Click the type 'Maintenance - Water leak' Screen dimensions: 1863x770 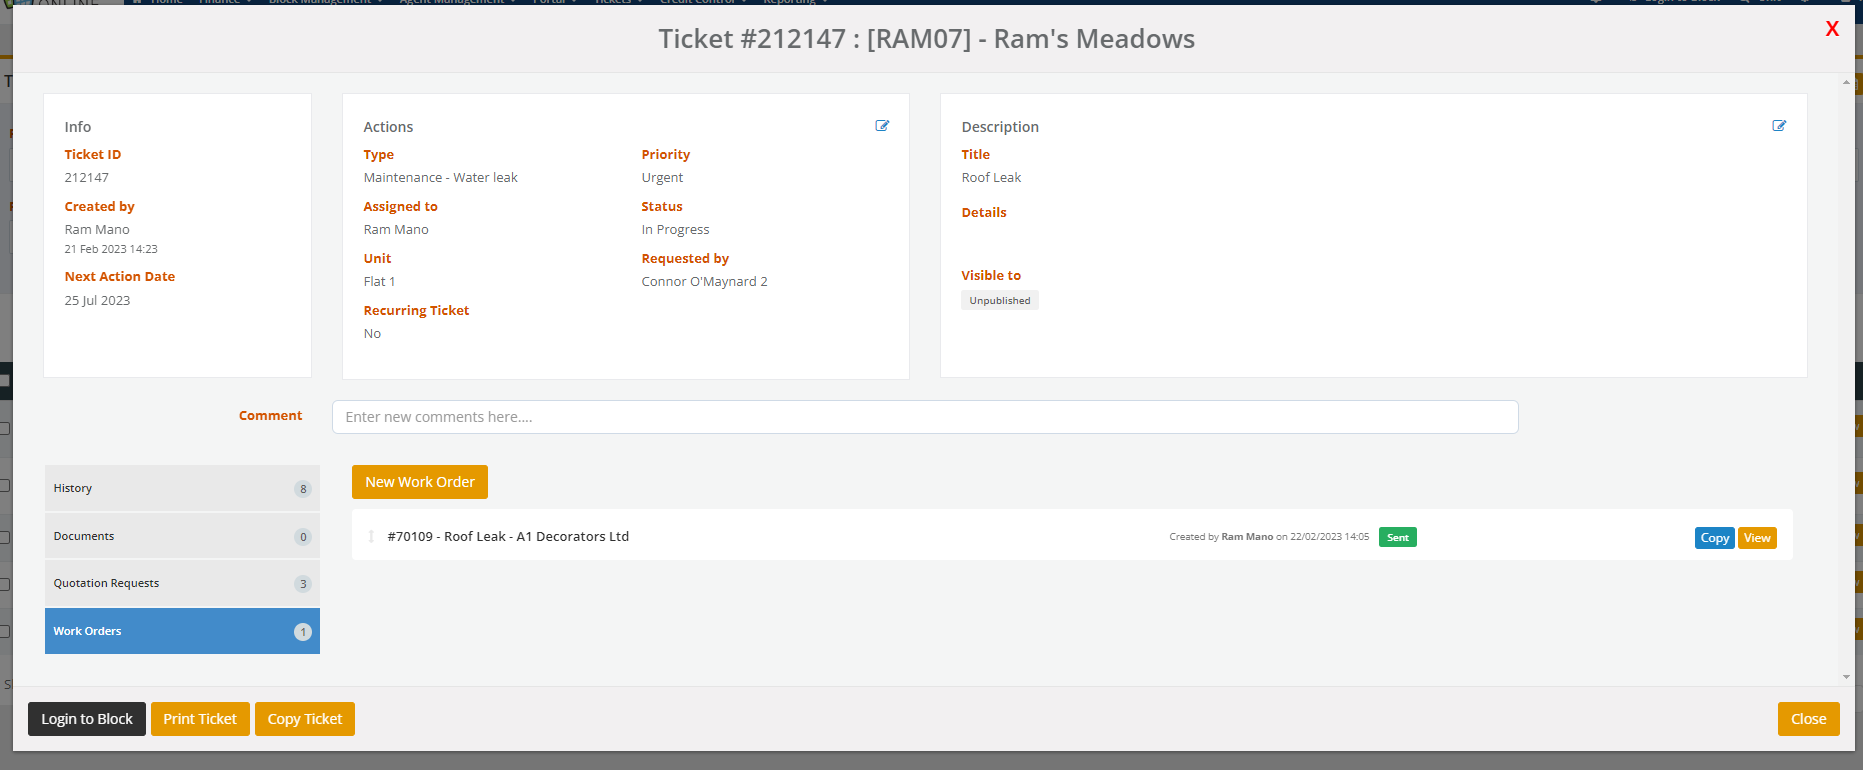coord(441,178)
